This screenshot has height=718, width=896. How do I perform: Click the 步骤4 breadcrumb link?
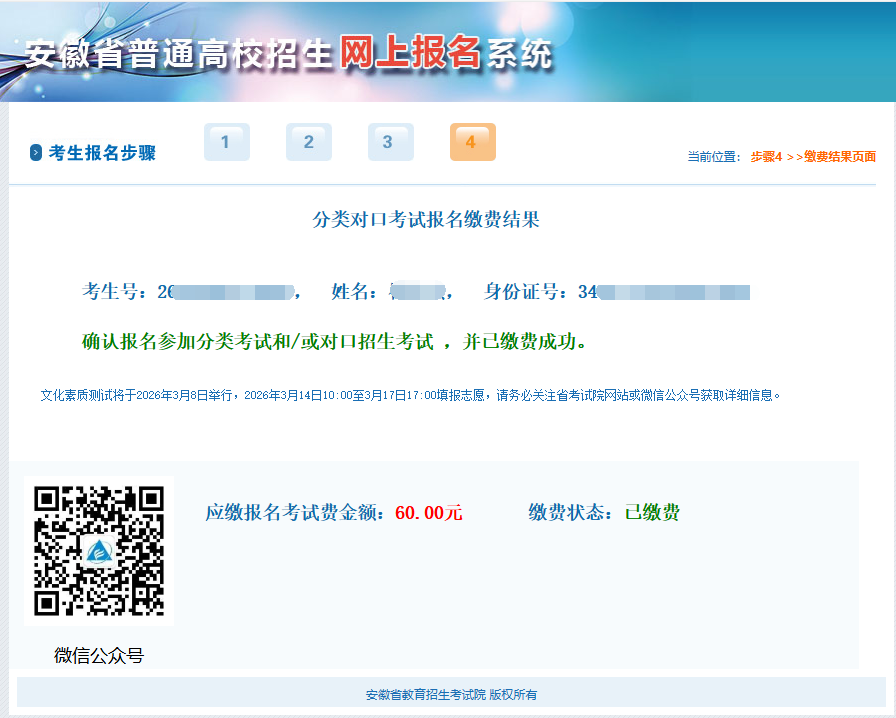pyautogui.click(x=768, y=157)
